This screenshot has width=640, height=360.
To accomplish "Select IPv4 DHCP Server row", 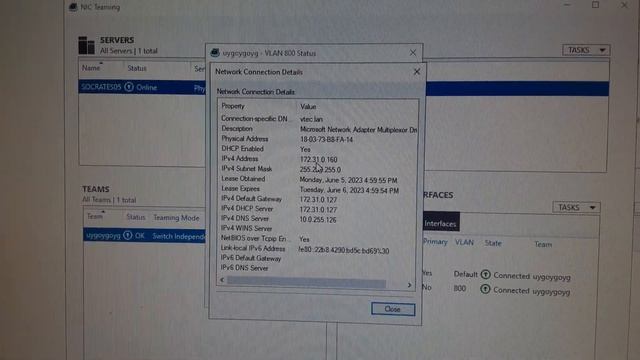I will tap(318, 209).
